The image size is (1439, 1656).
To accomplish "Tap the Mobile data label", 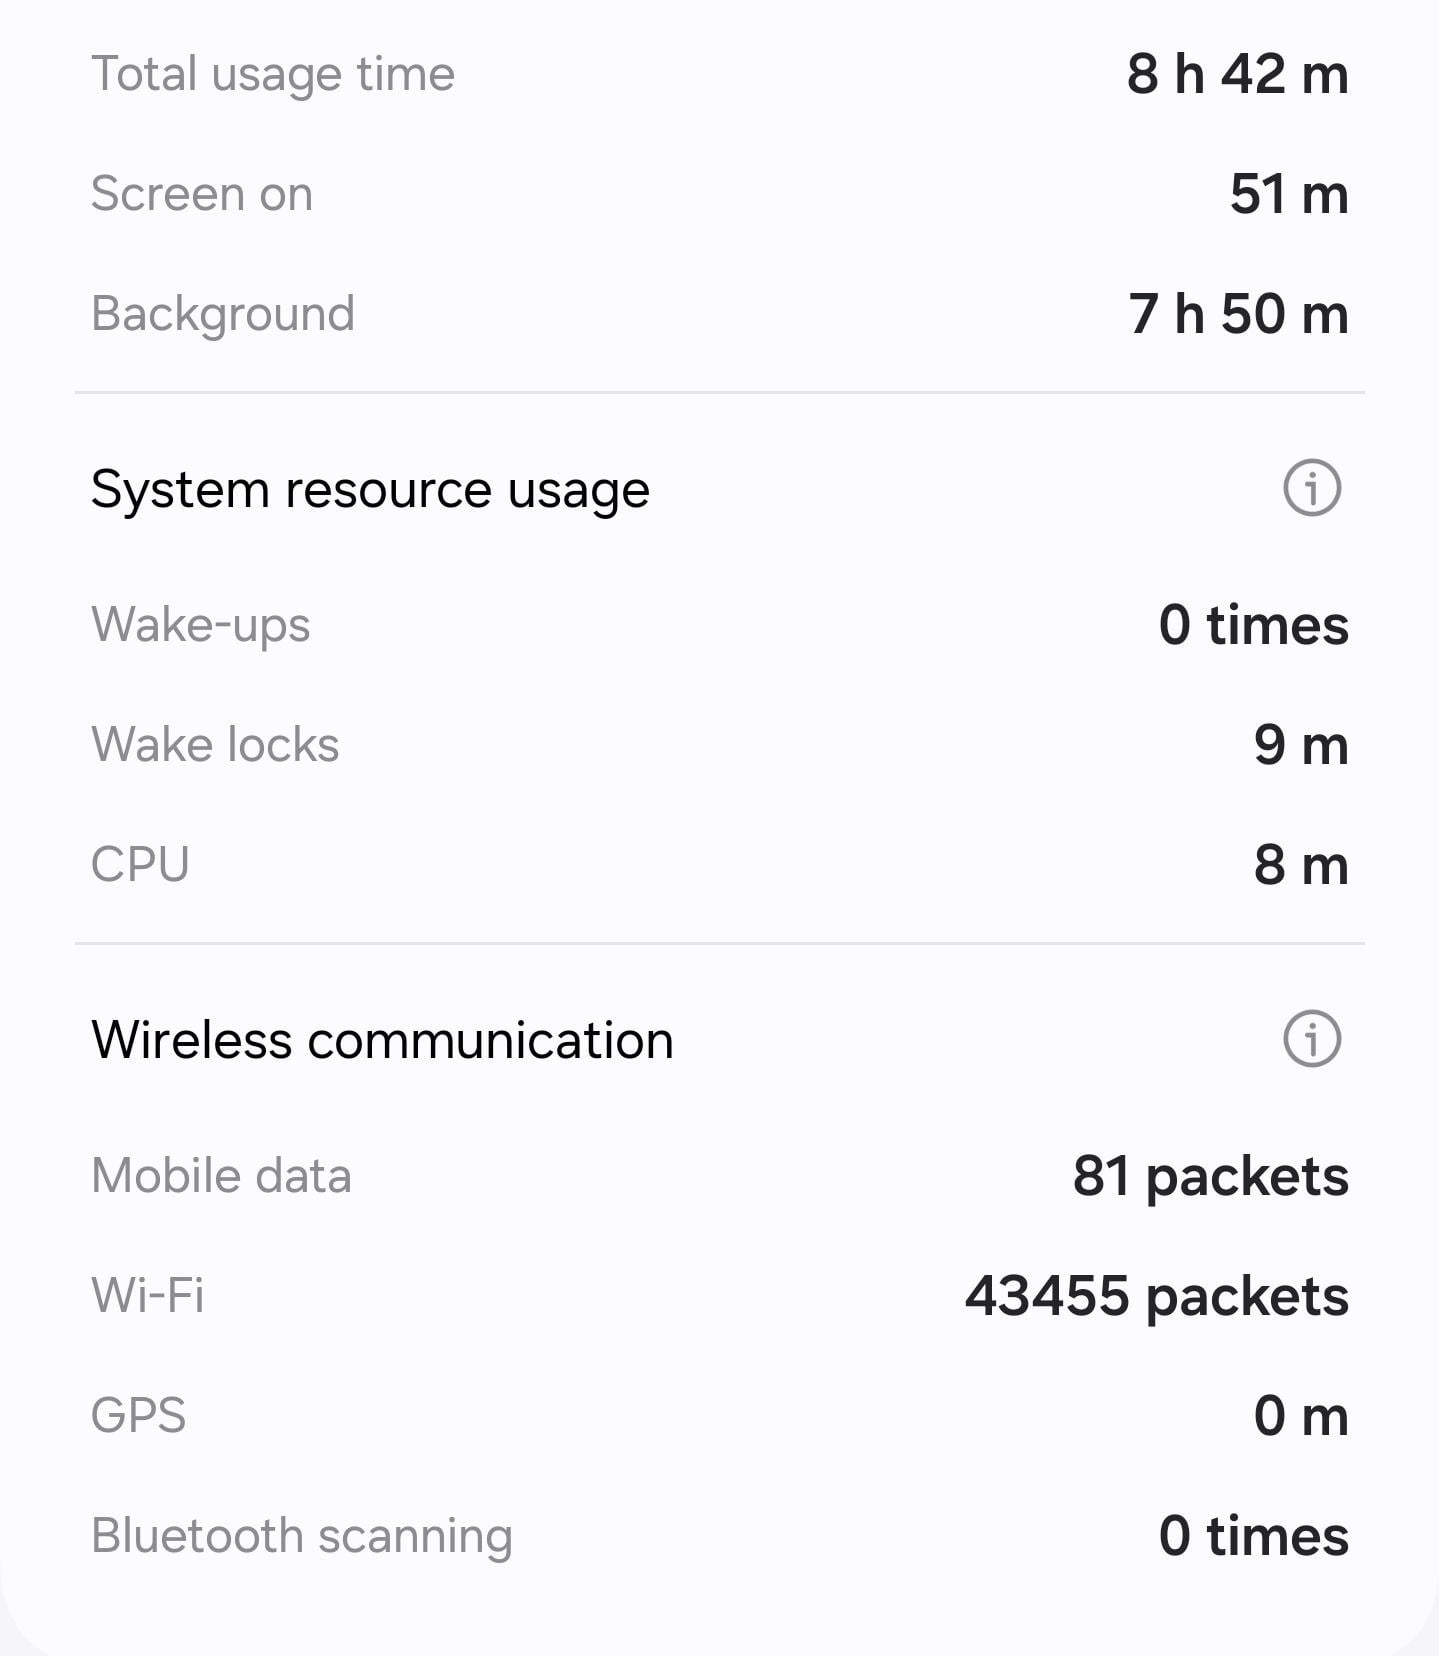I will pyautogui.click(x=221, y=1176).
